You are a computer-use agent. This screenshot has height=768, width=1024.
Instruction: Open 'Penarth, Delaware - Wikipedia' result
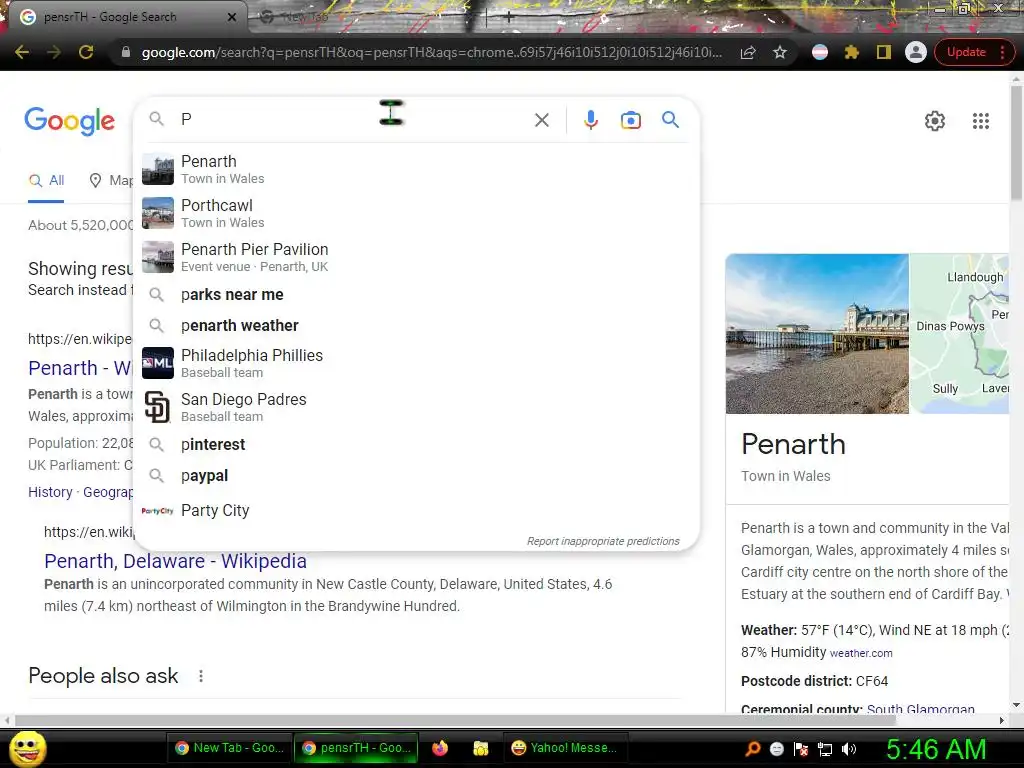click(x=175, y=561)
